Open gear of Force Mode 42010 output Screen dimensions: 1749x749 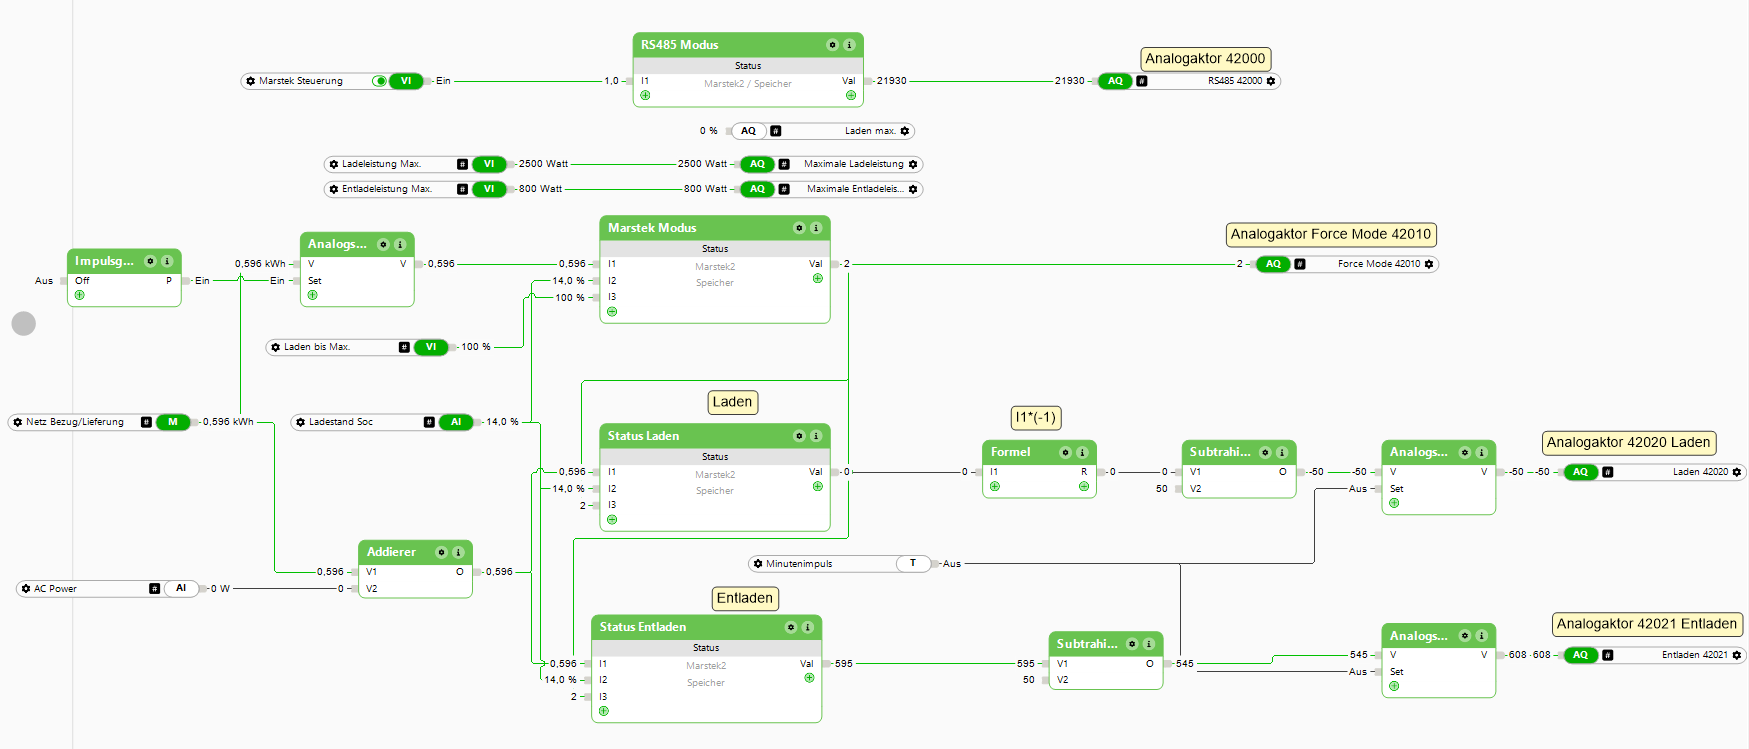(1429, 264)
